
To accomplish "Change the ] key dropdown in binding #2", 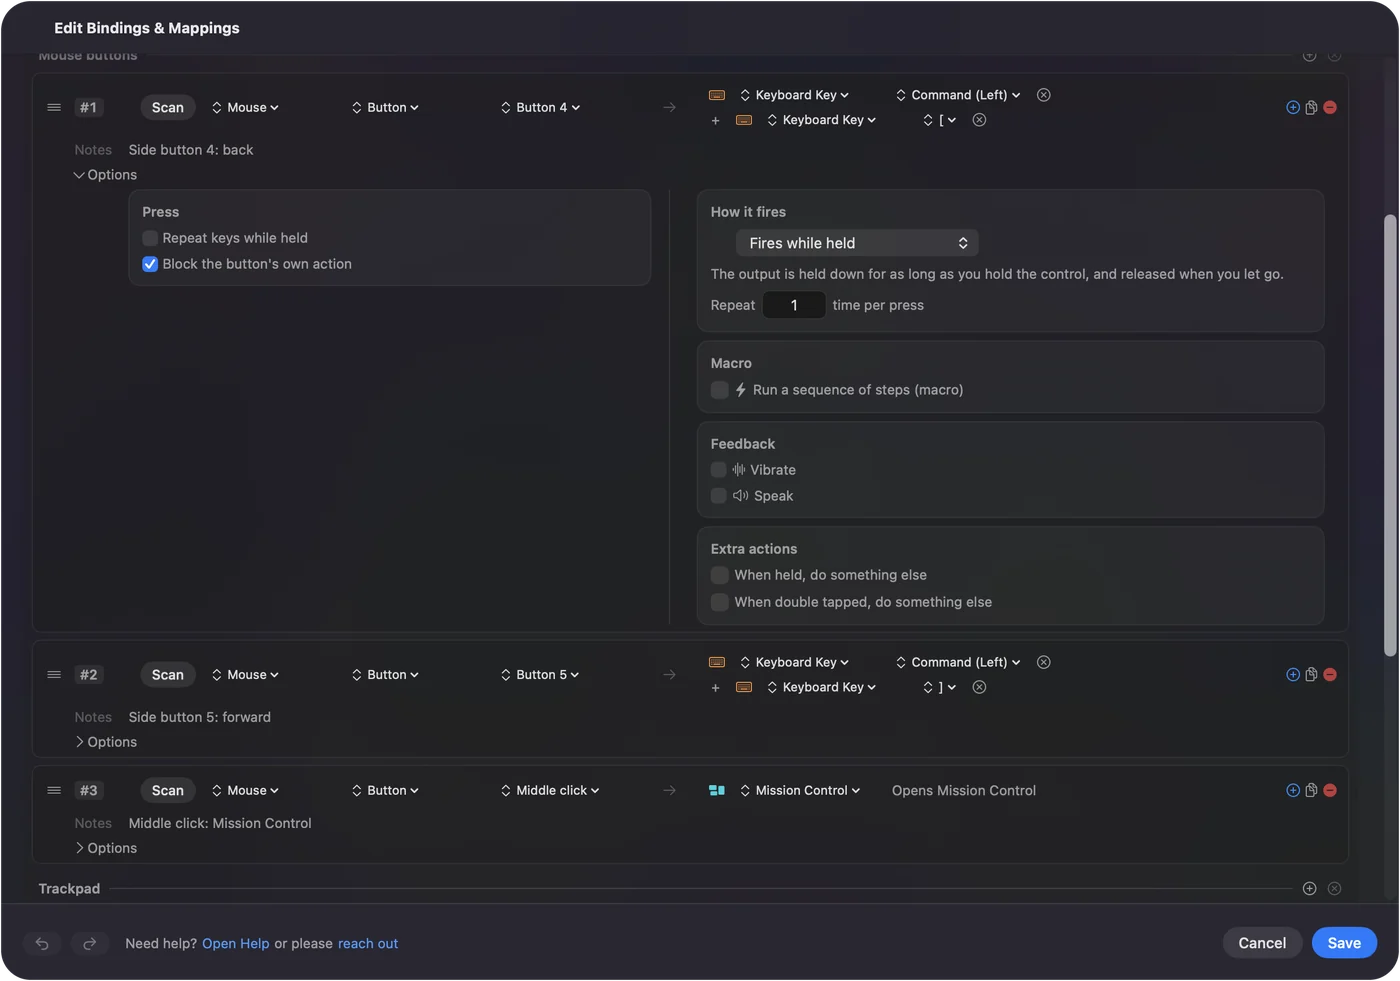I will (940, 687).
